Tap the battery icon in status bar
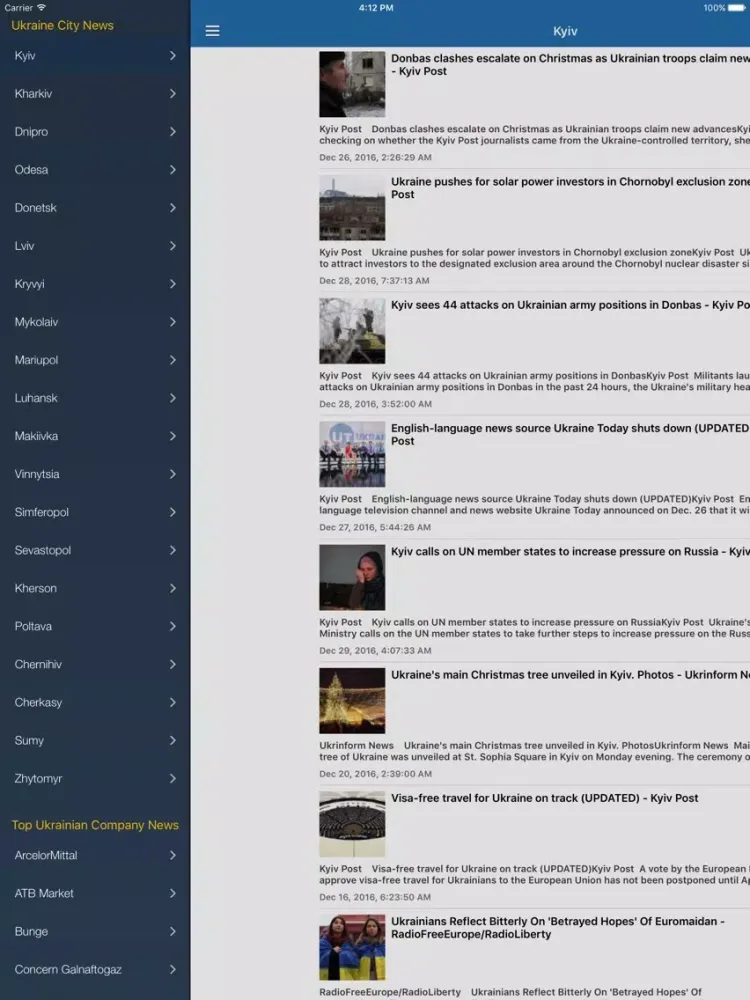This screenshot has width=750, height=1000. (737, 8)
